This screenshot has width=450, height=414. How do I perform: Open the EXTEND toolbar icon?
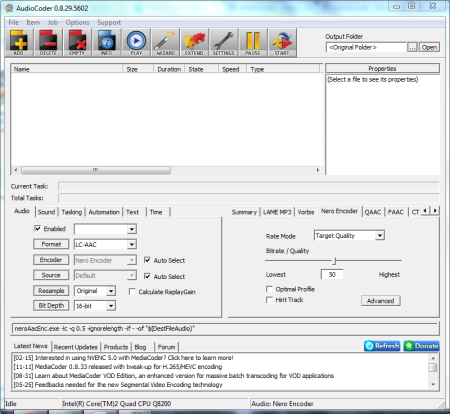194,43
